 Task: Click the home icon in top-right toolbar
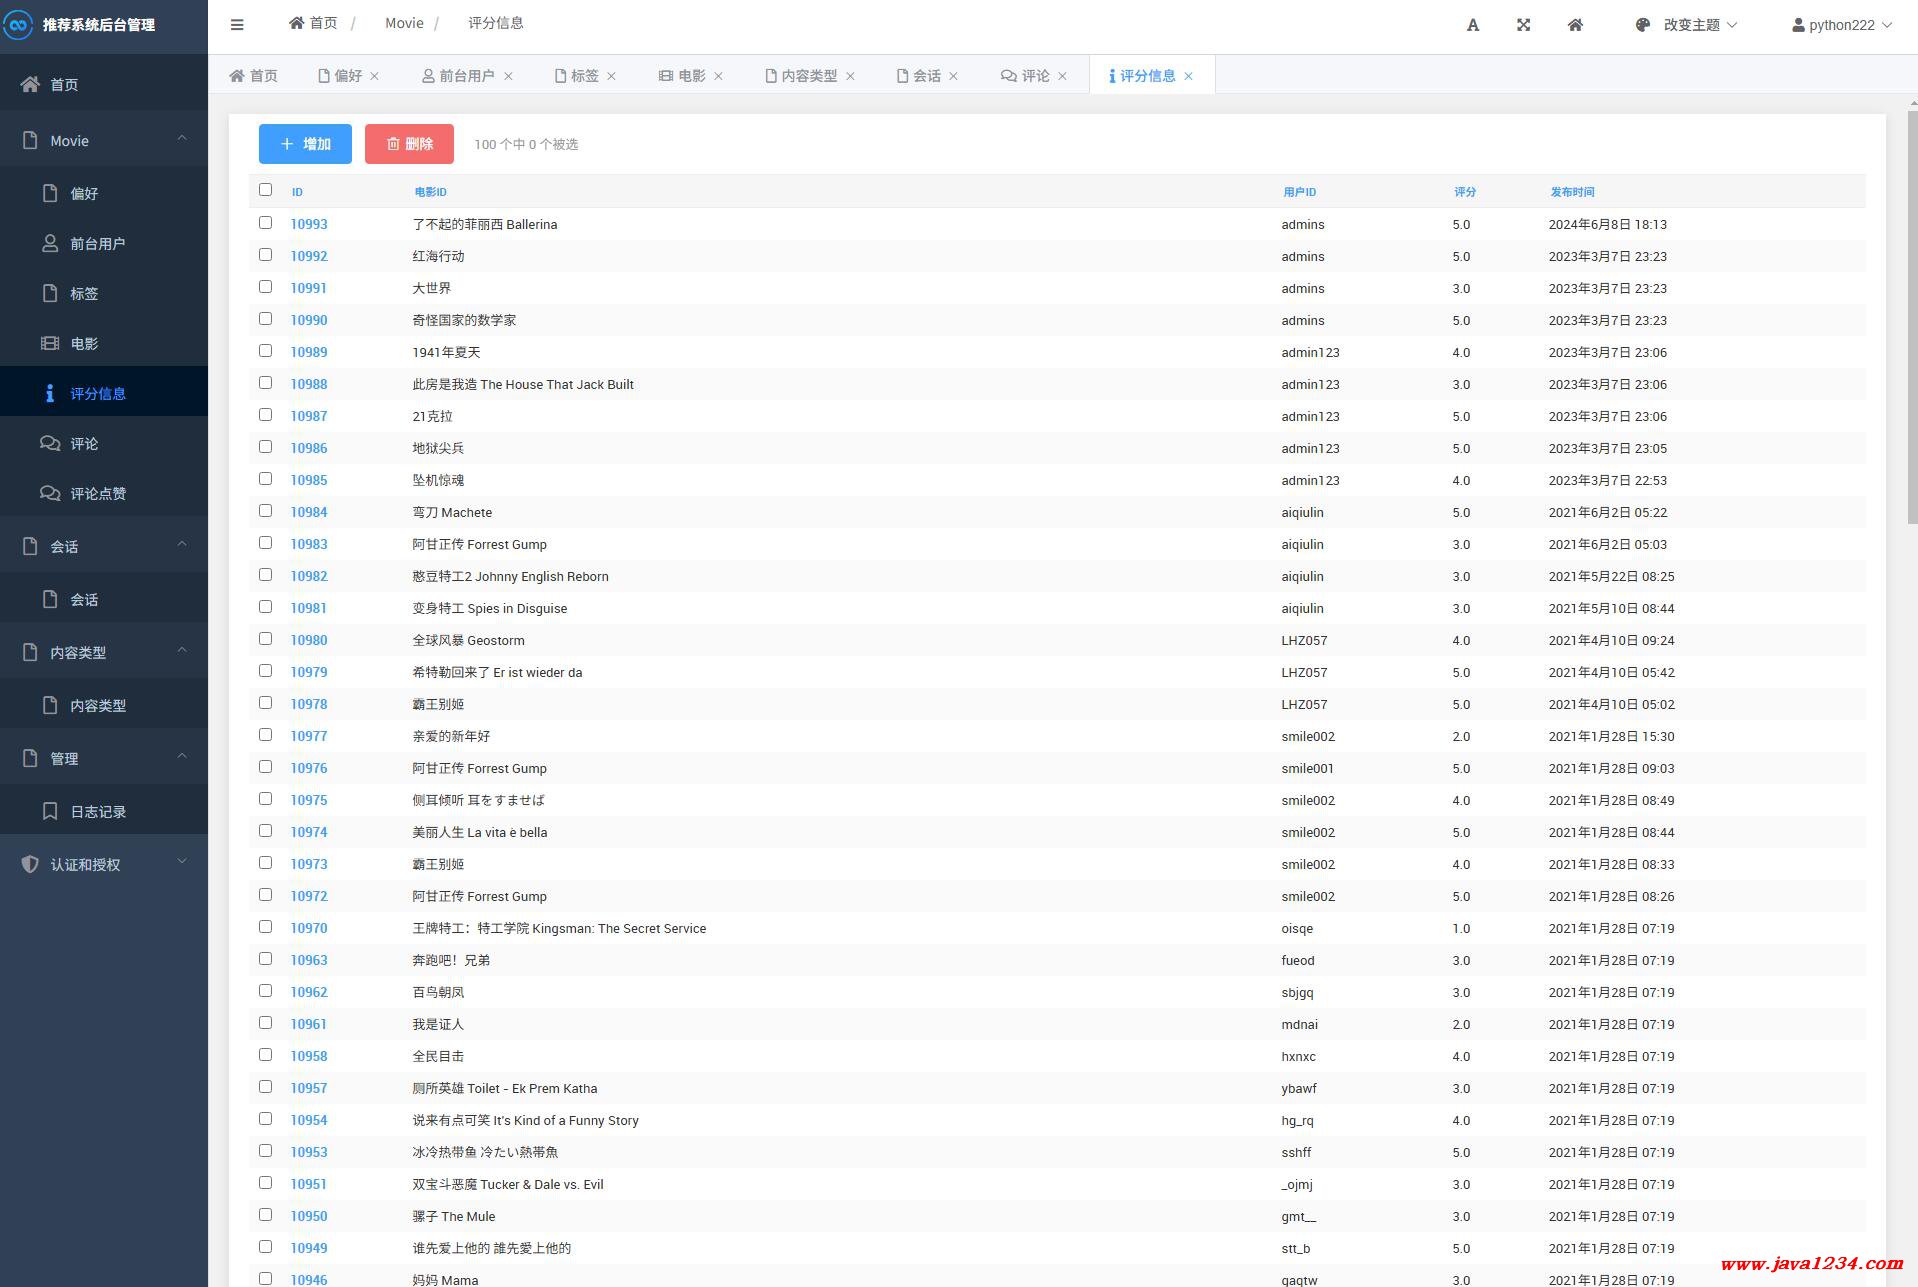1575,25
